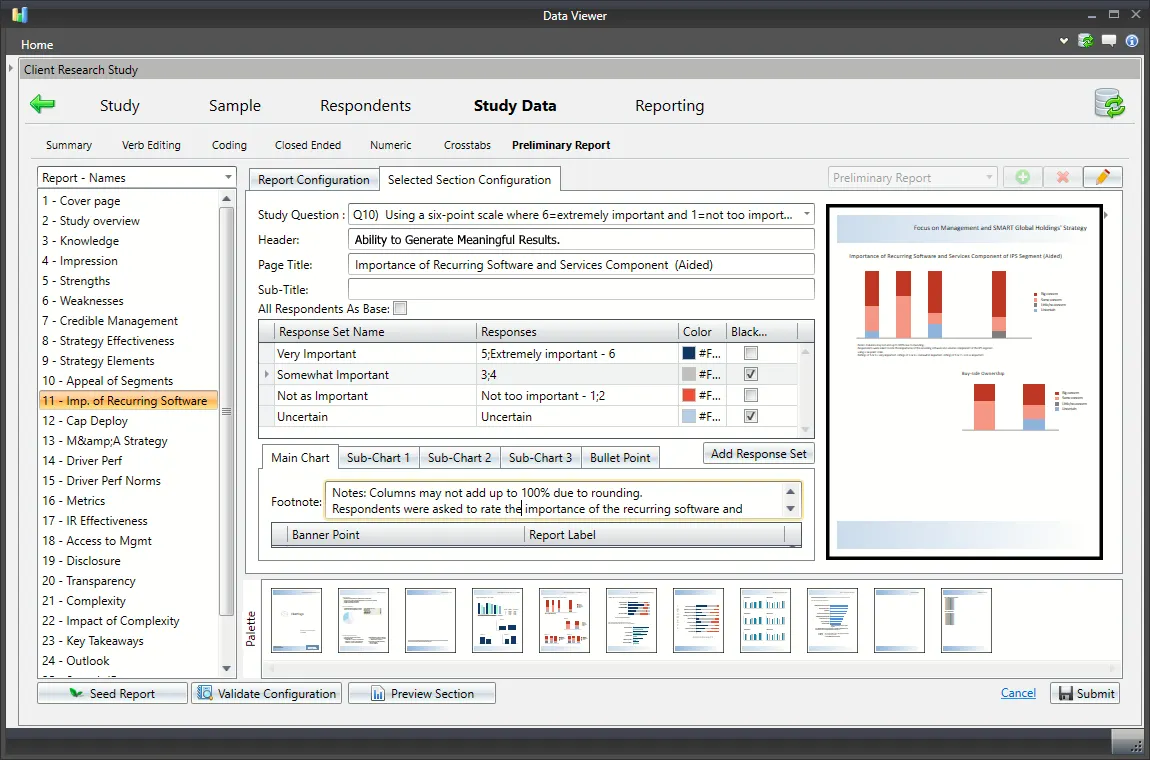Click the Home menu item
Image resolution: width=1150 pixels, height=760 pixels.
[x=37, y=45]
